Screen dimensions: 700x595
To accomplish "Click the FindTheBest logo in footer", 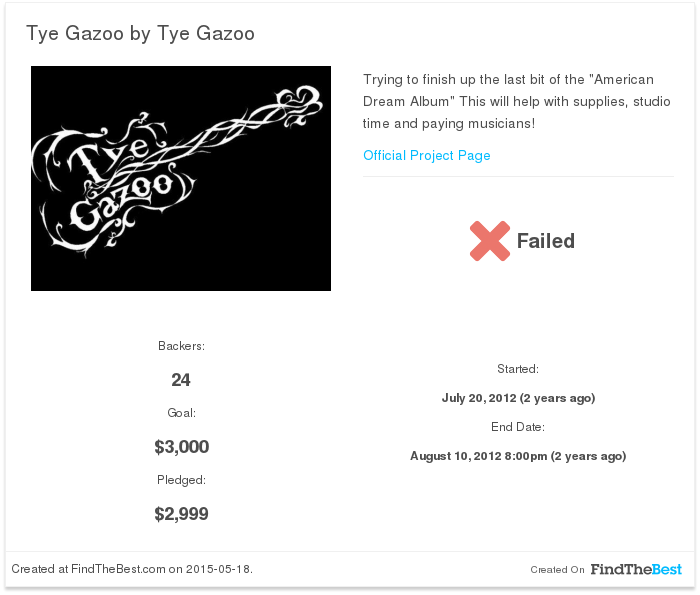I will click(x=636, y=569).
